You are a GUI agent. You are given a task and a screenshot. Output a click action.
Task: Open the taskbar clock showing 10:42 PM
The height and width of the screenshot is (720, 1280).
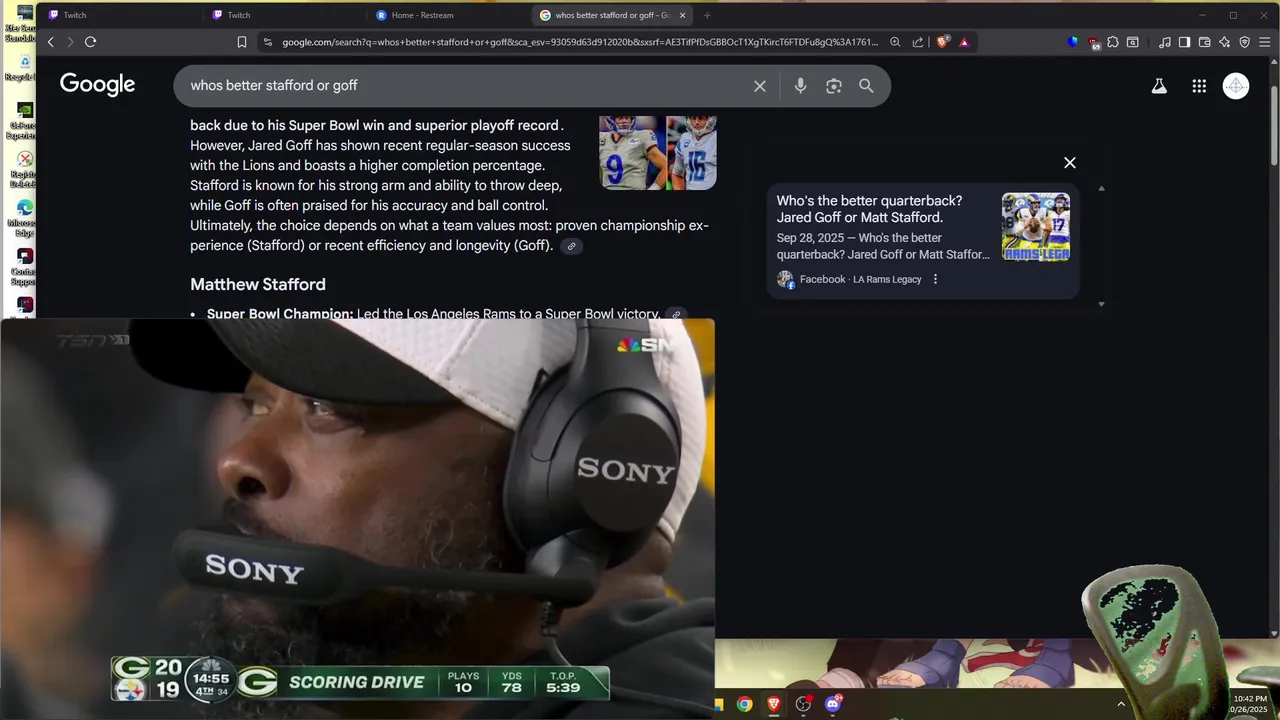point(1250,704)
